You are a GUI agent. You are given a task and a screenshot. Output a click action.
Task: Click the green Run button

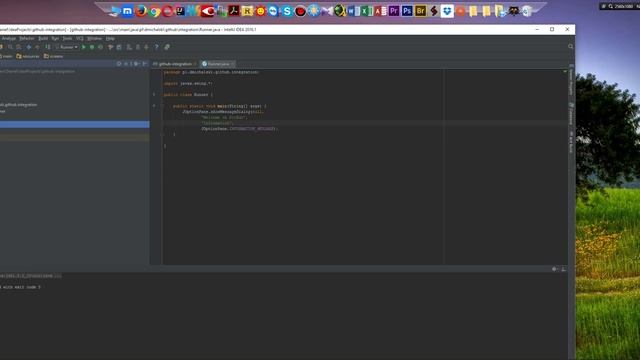point(84,47)
